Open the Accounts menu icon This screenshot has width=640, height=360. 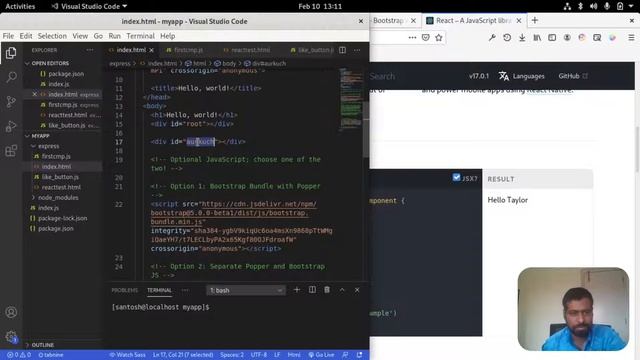[11, 312]
